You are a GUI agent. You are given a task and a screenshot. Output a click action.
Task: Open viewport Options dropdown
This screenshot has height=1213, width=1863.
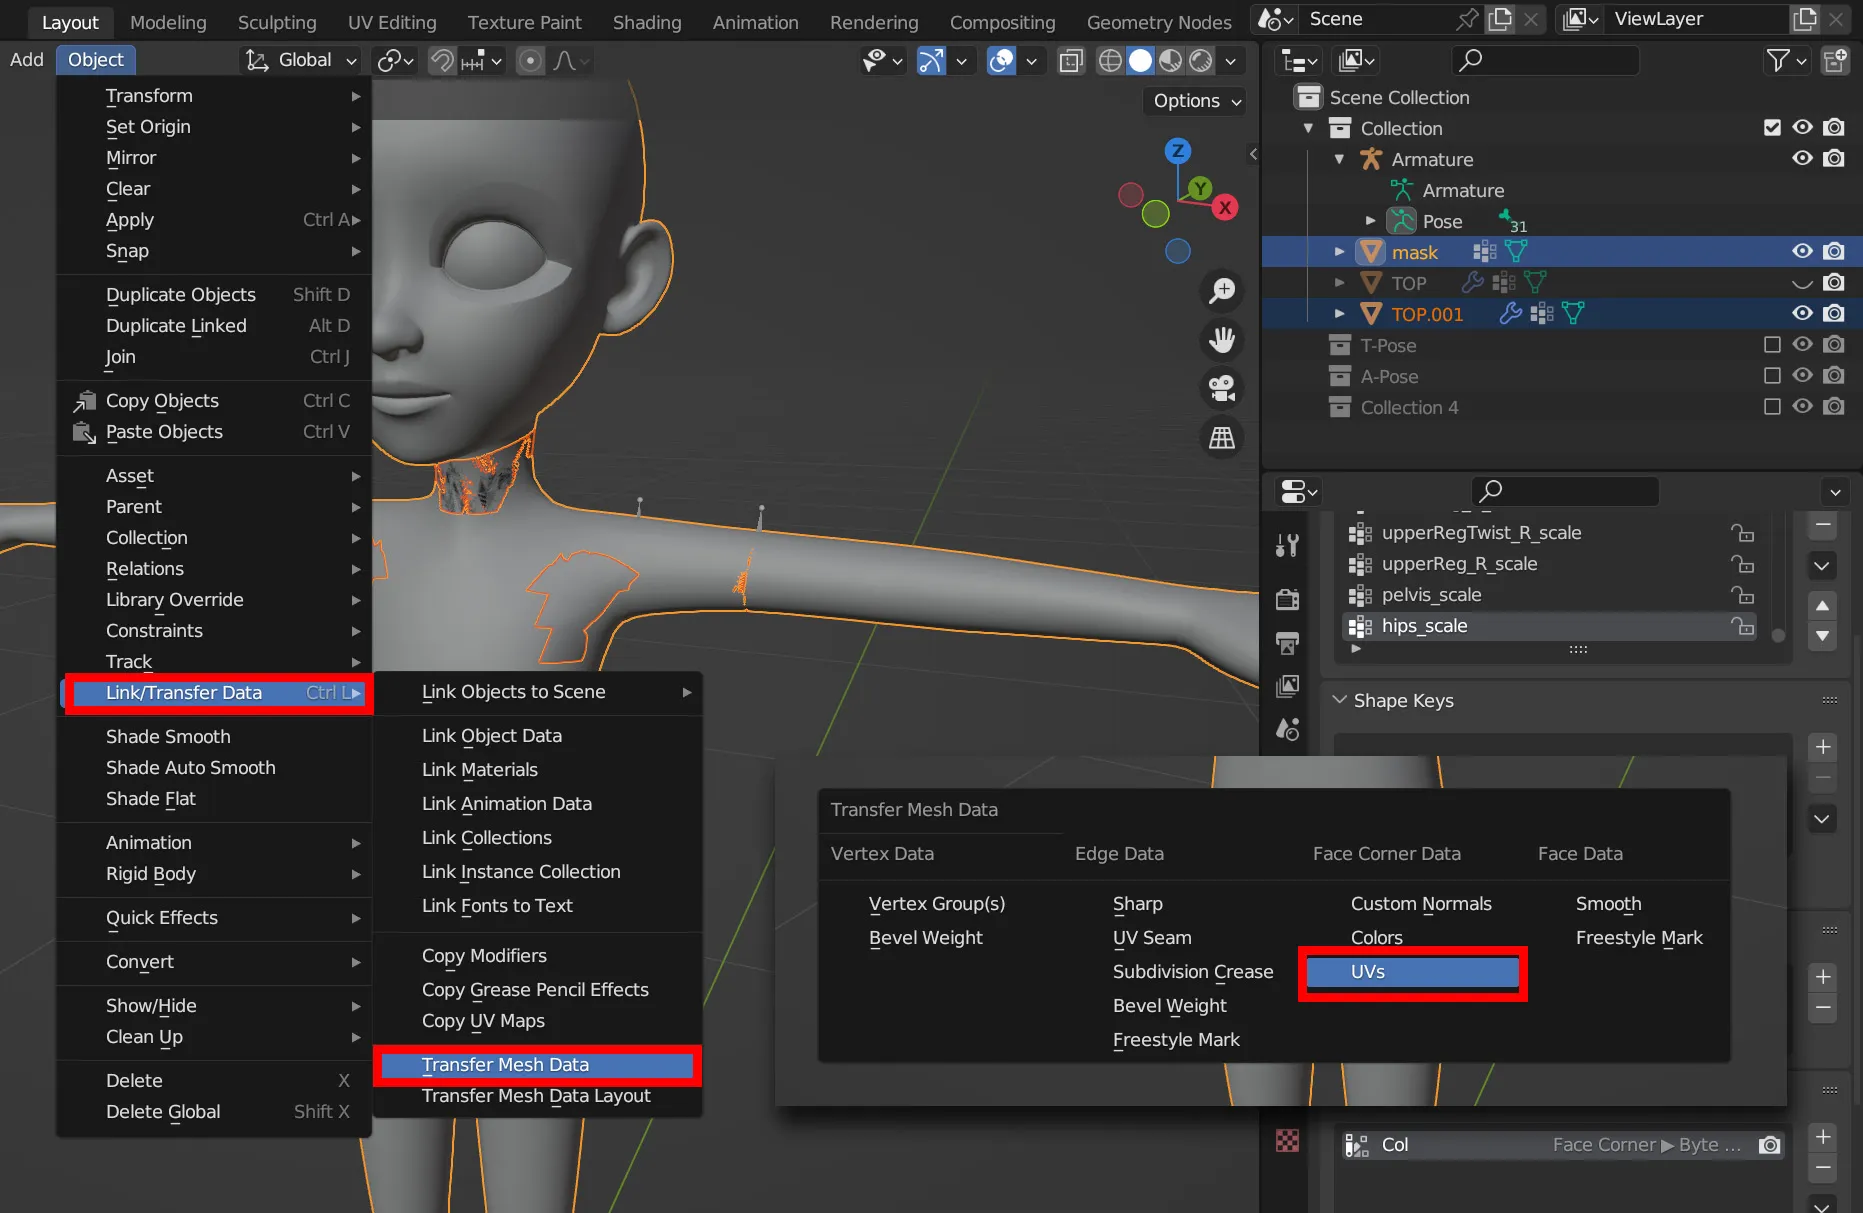tap(1196, 101)
